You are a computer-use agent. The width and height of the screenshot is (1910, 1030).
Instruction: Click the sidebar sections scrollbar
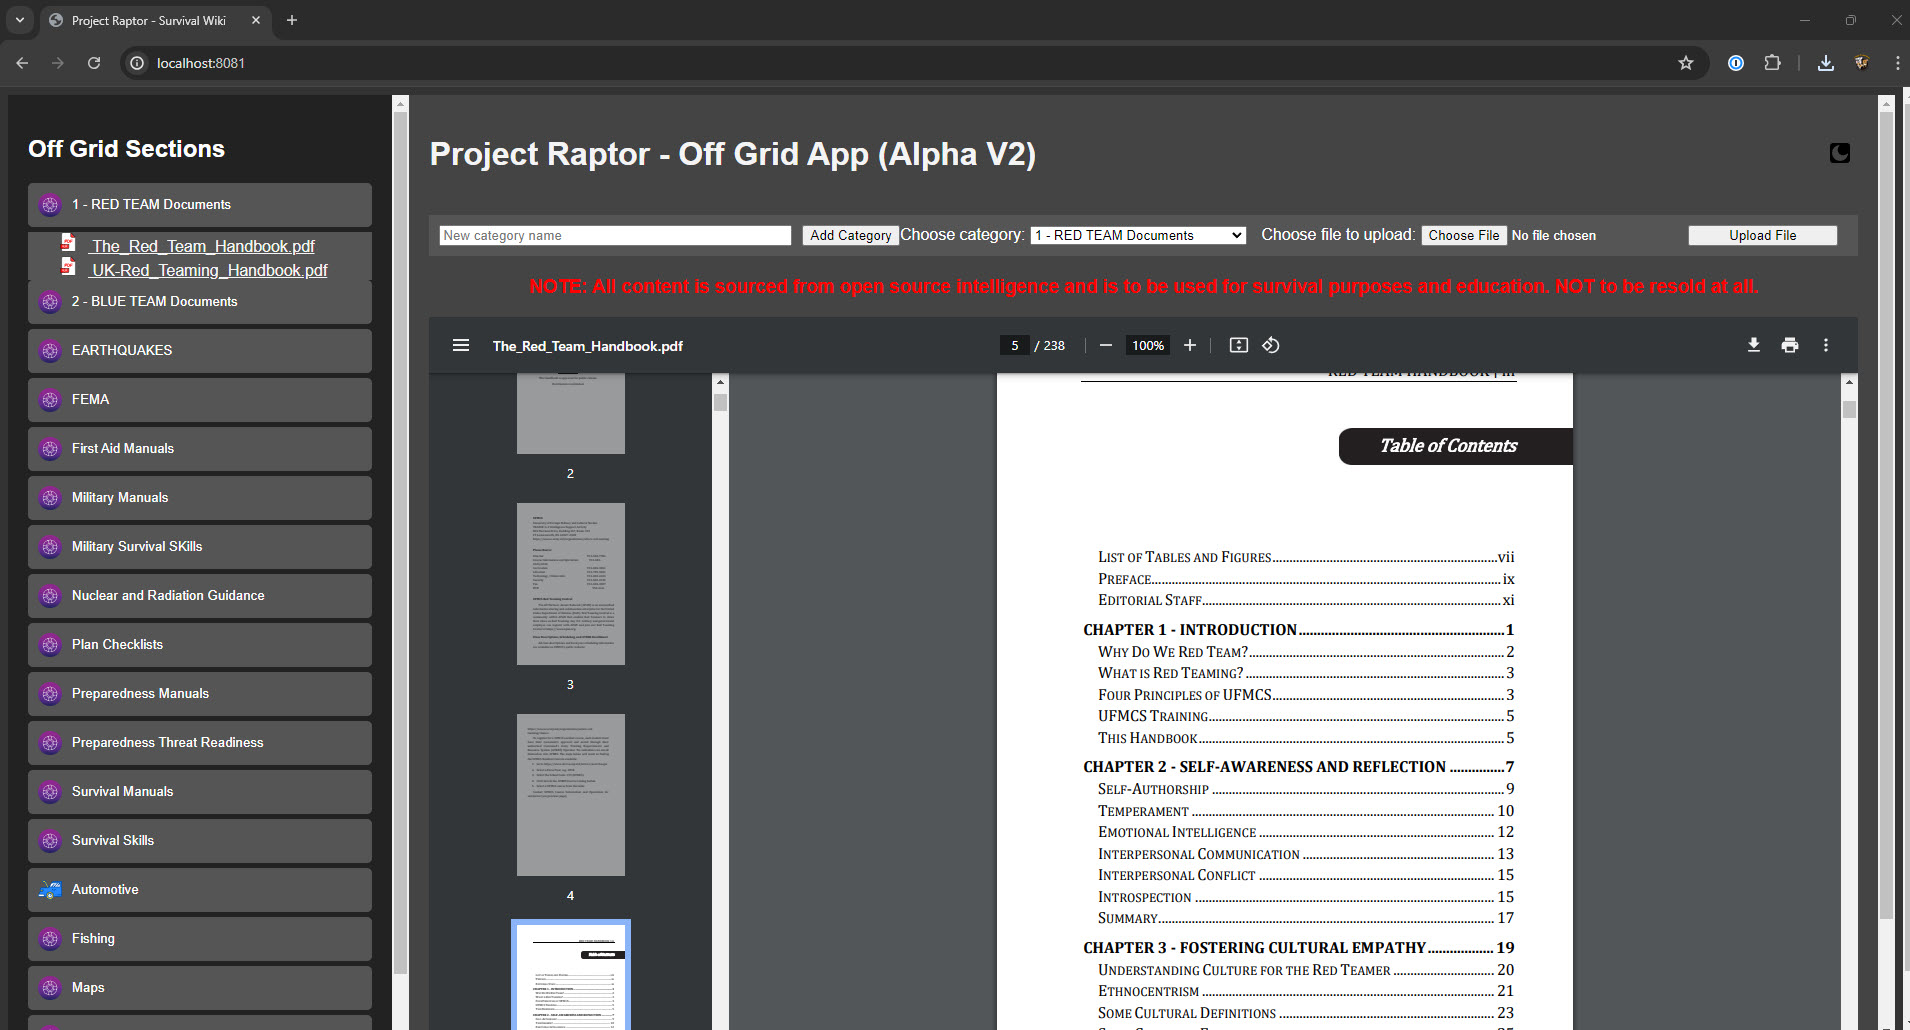pos(400,542)
